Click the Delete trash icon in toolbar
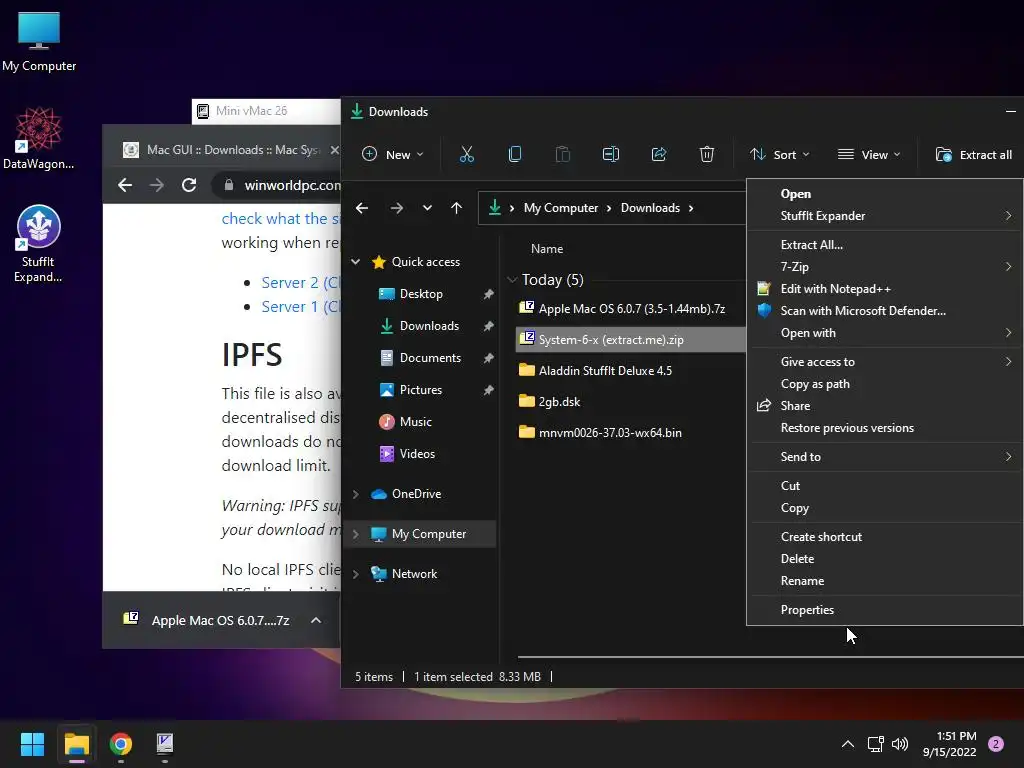Image resolution: width=1024 pixels, height=768 pixels. point(707,155)
